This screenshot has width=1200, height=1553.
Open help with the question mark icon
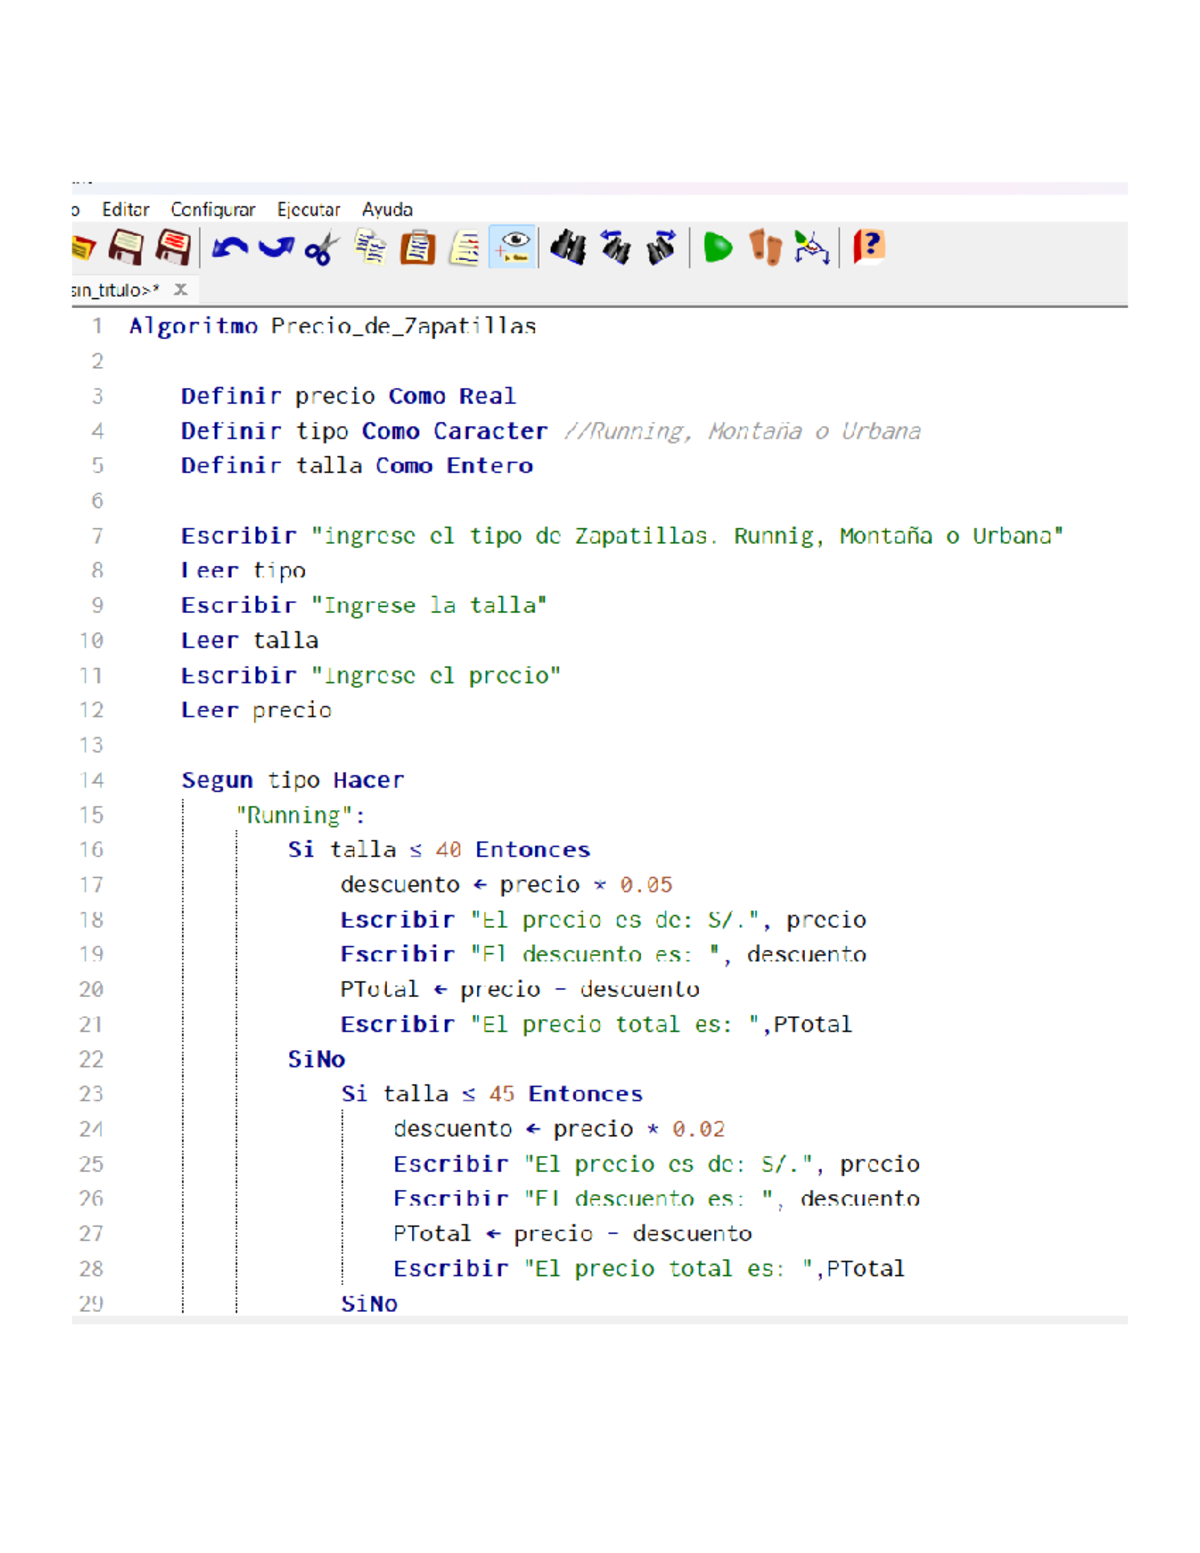click(868, 246)
